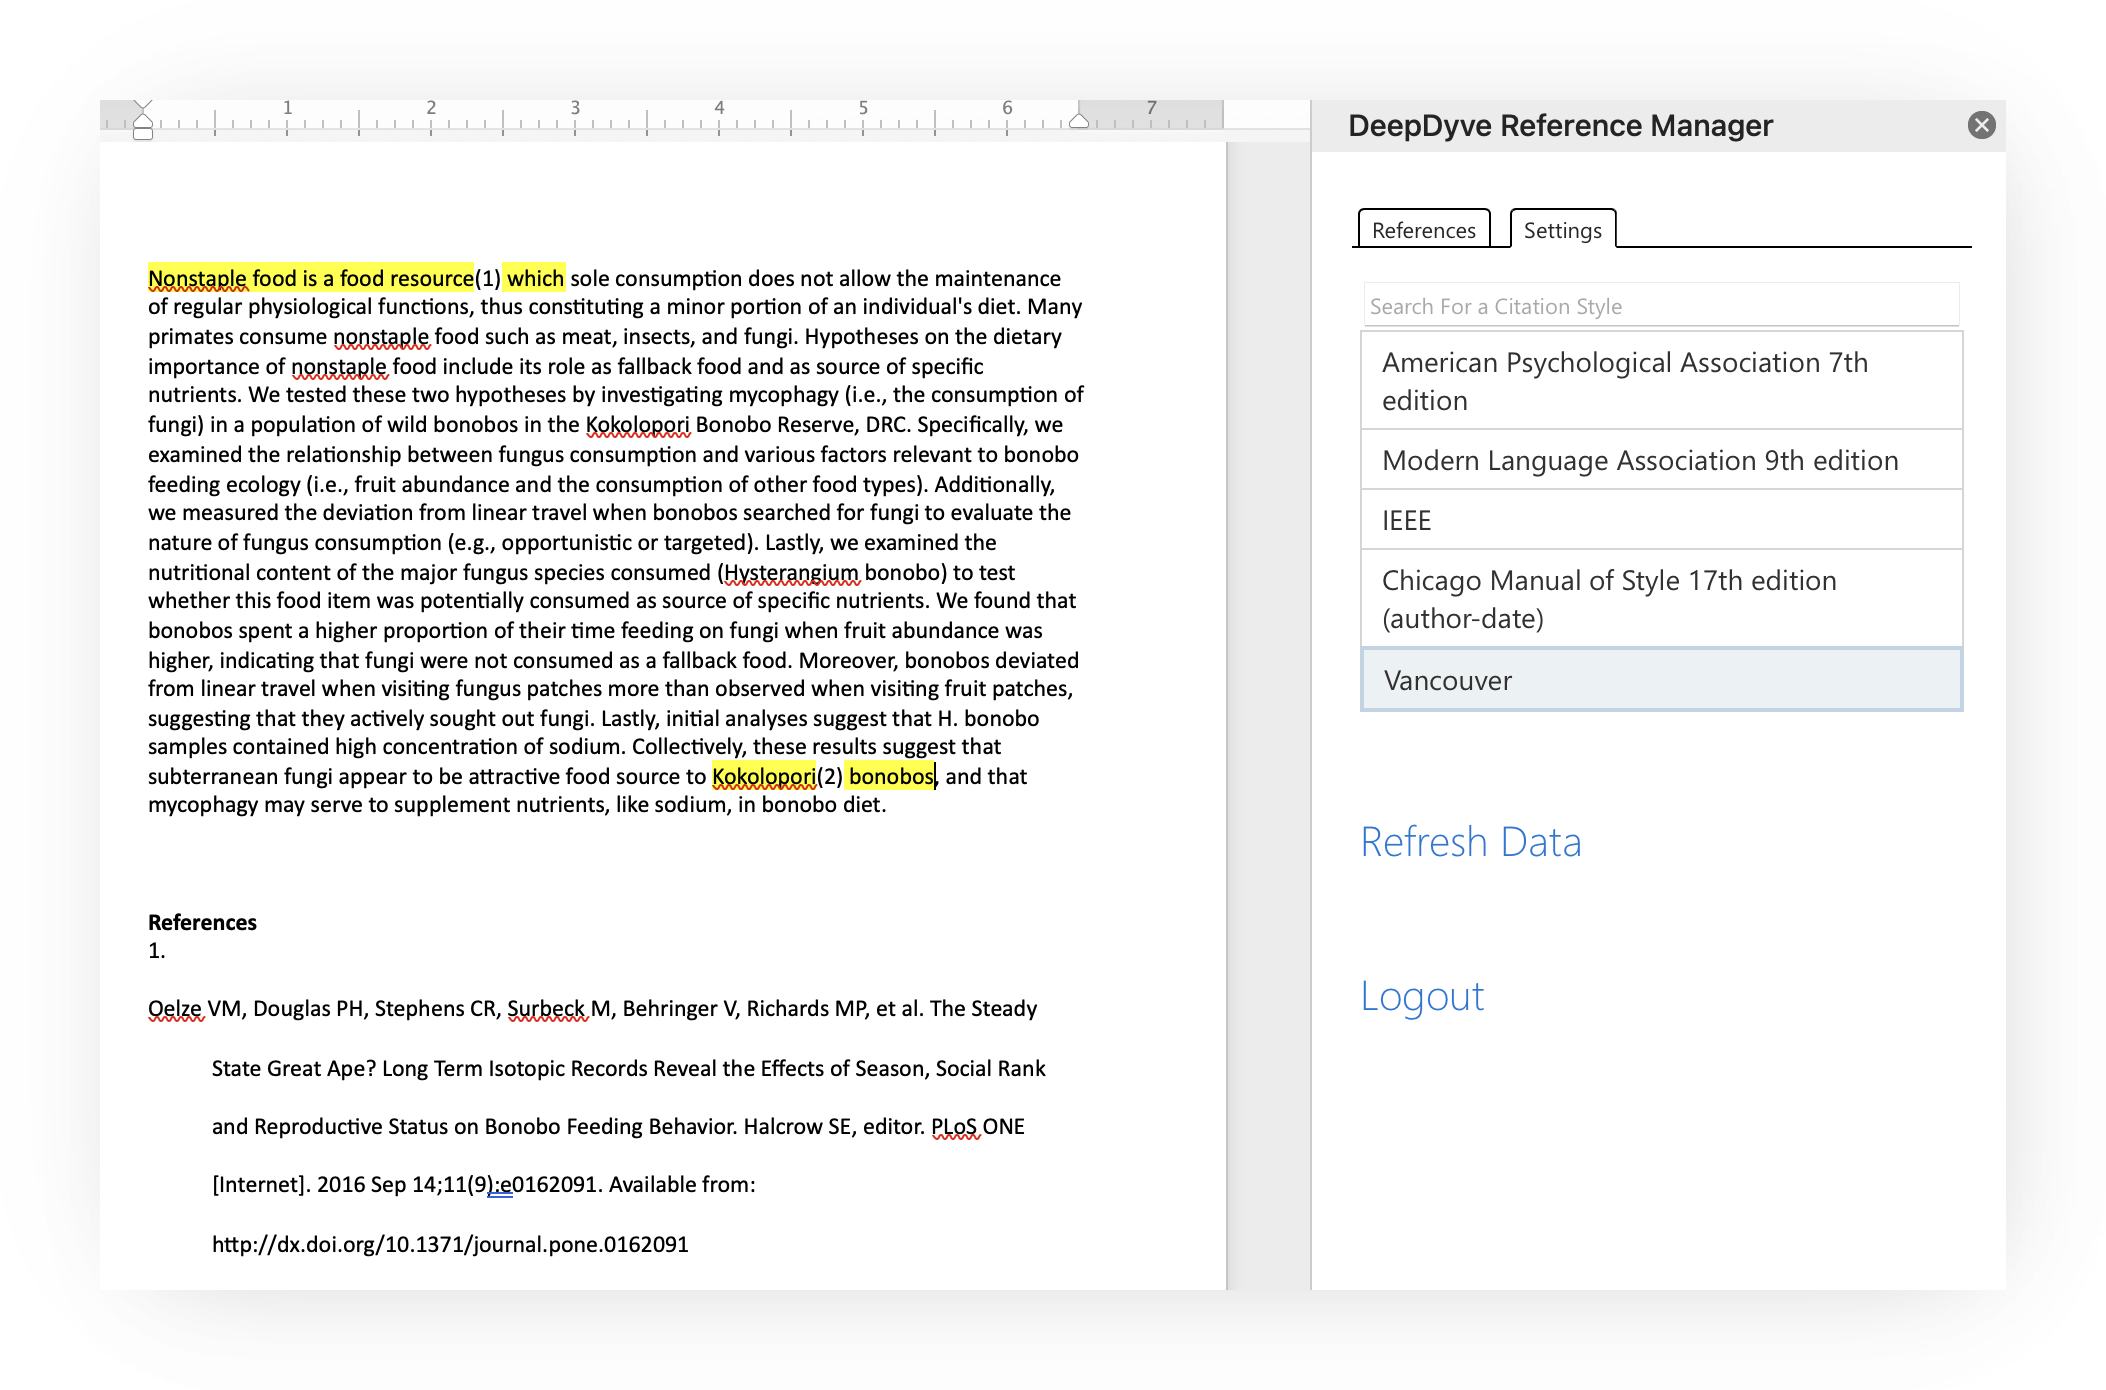Select Modern Language Association 9th edition style
Screen dimensions: 2106x1390
pos(1661,460)
